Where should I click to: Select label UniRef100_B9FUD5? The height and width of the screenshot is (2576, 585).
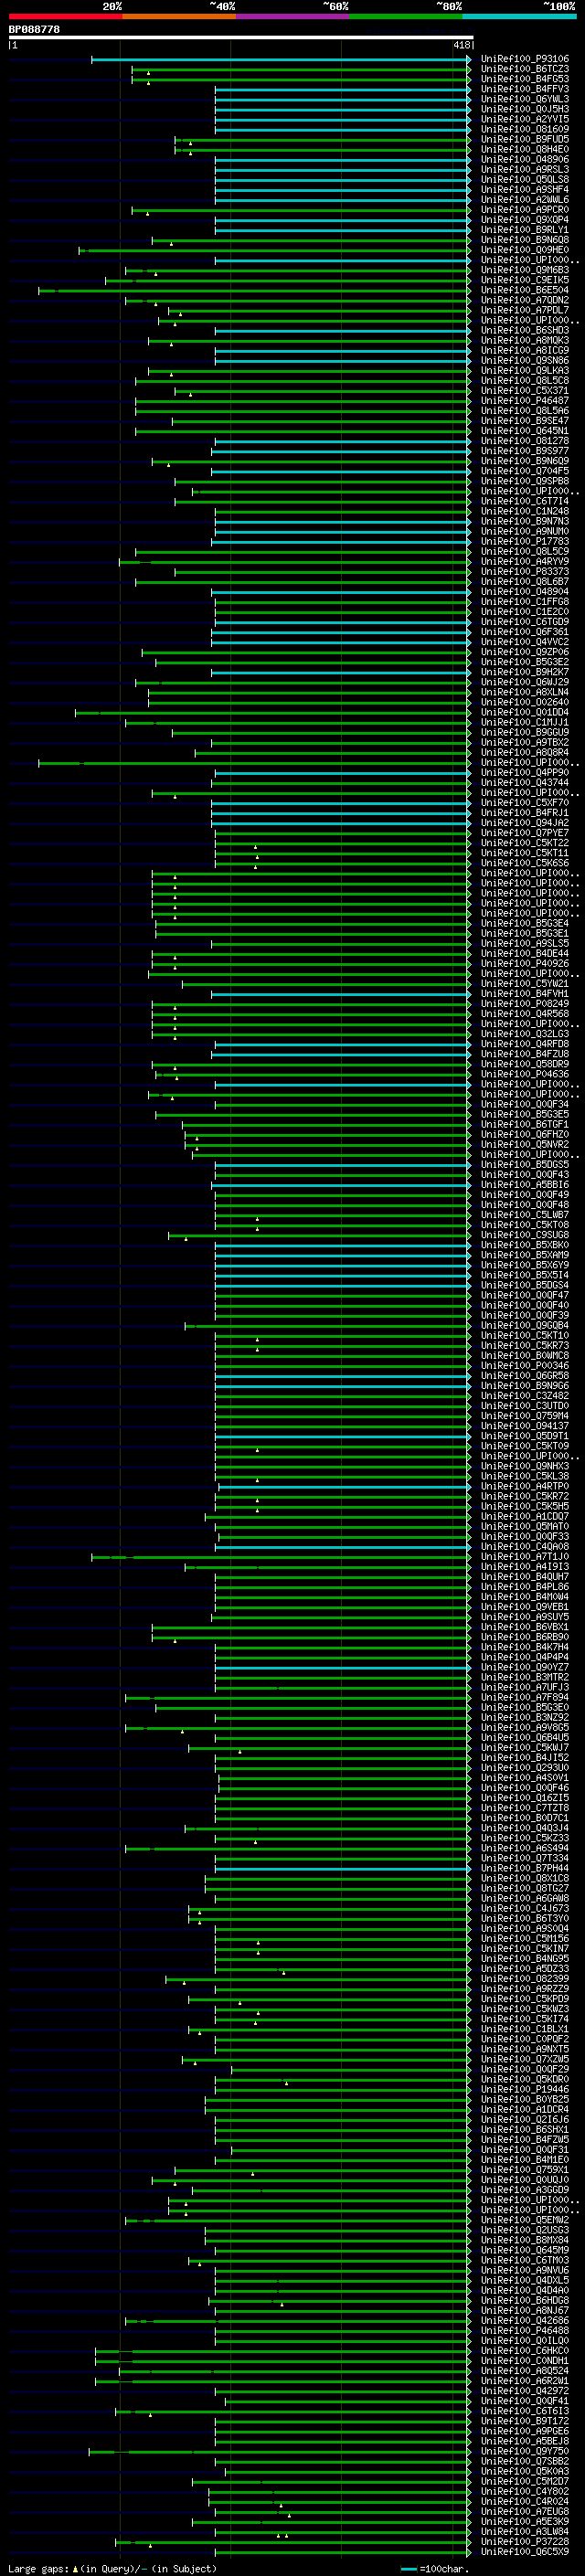pyautogui.click(x=525, y=139)
